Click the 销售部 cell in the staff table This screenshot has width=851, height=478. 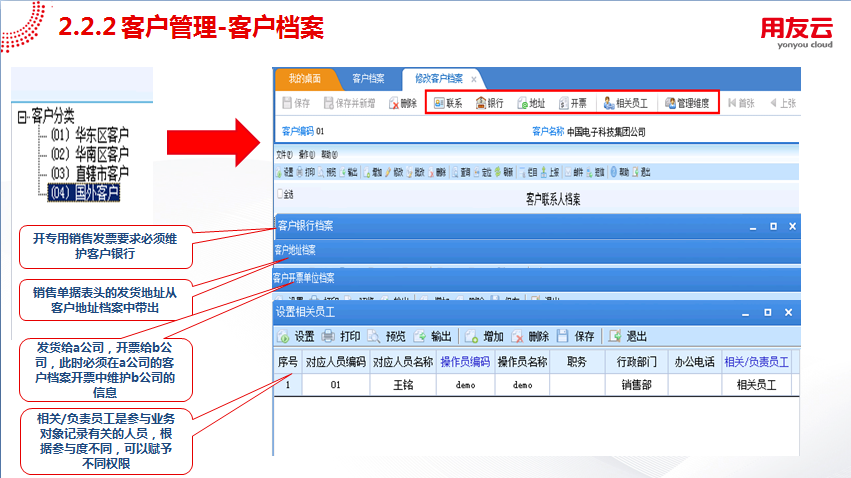(x=637, y=385)
